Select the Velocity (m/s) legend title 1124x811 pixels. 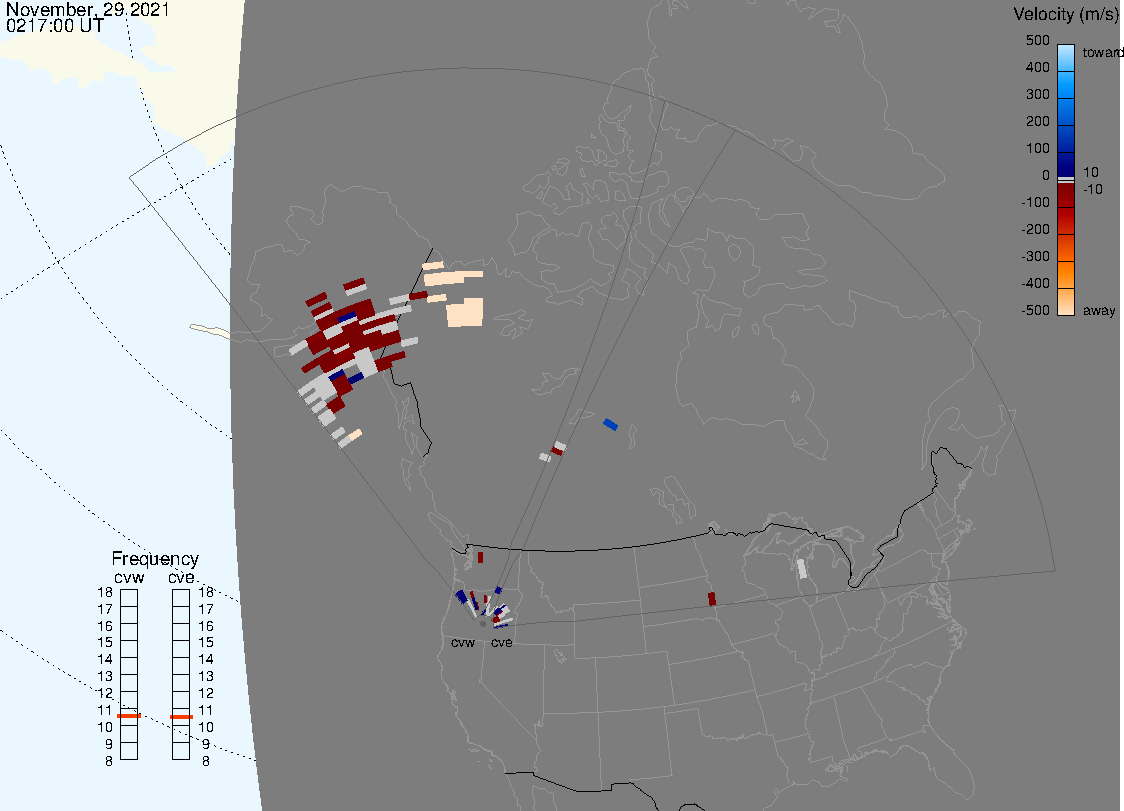pos(1064,14)
